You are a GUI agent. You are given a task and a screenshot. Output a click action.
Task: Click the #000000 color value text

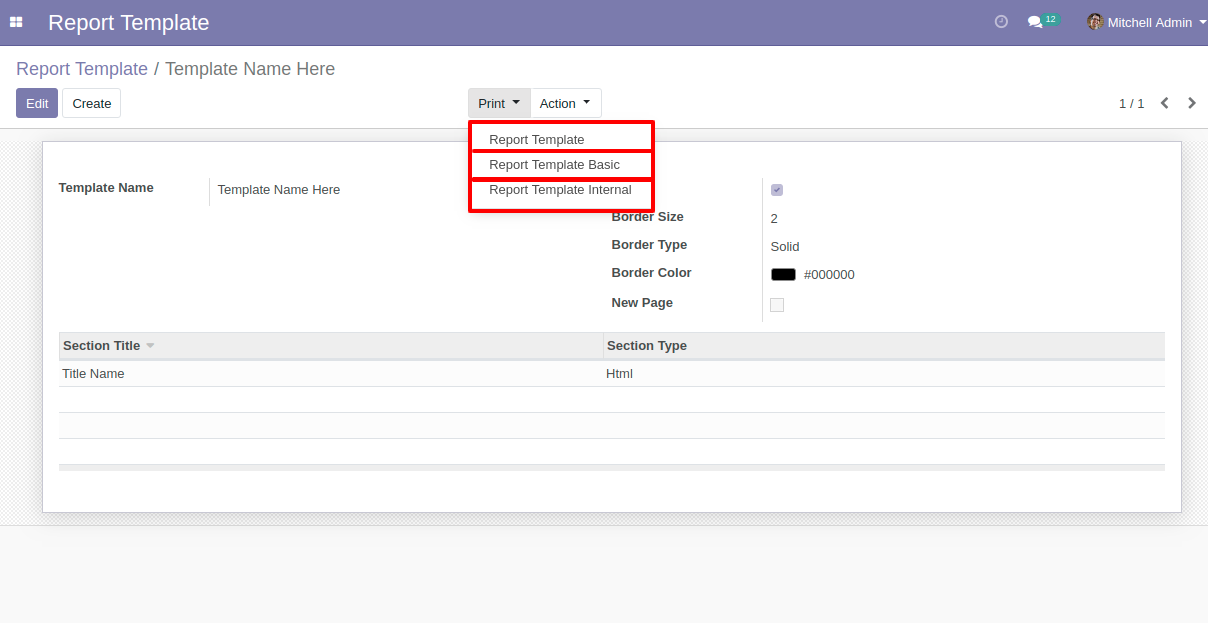pyautogui.click(x=829, y=275)
